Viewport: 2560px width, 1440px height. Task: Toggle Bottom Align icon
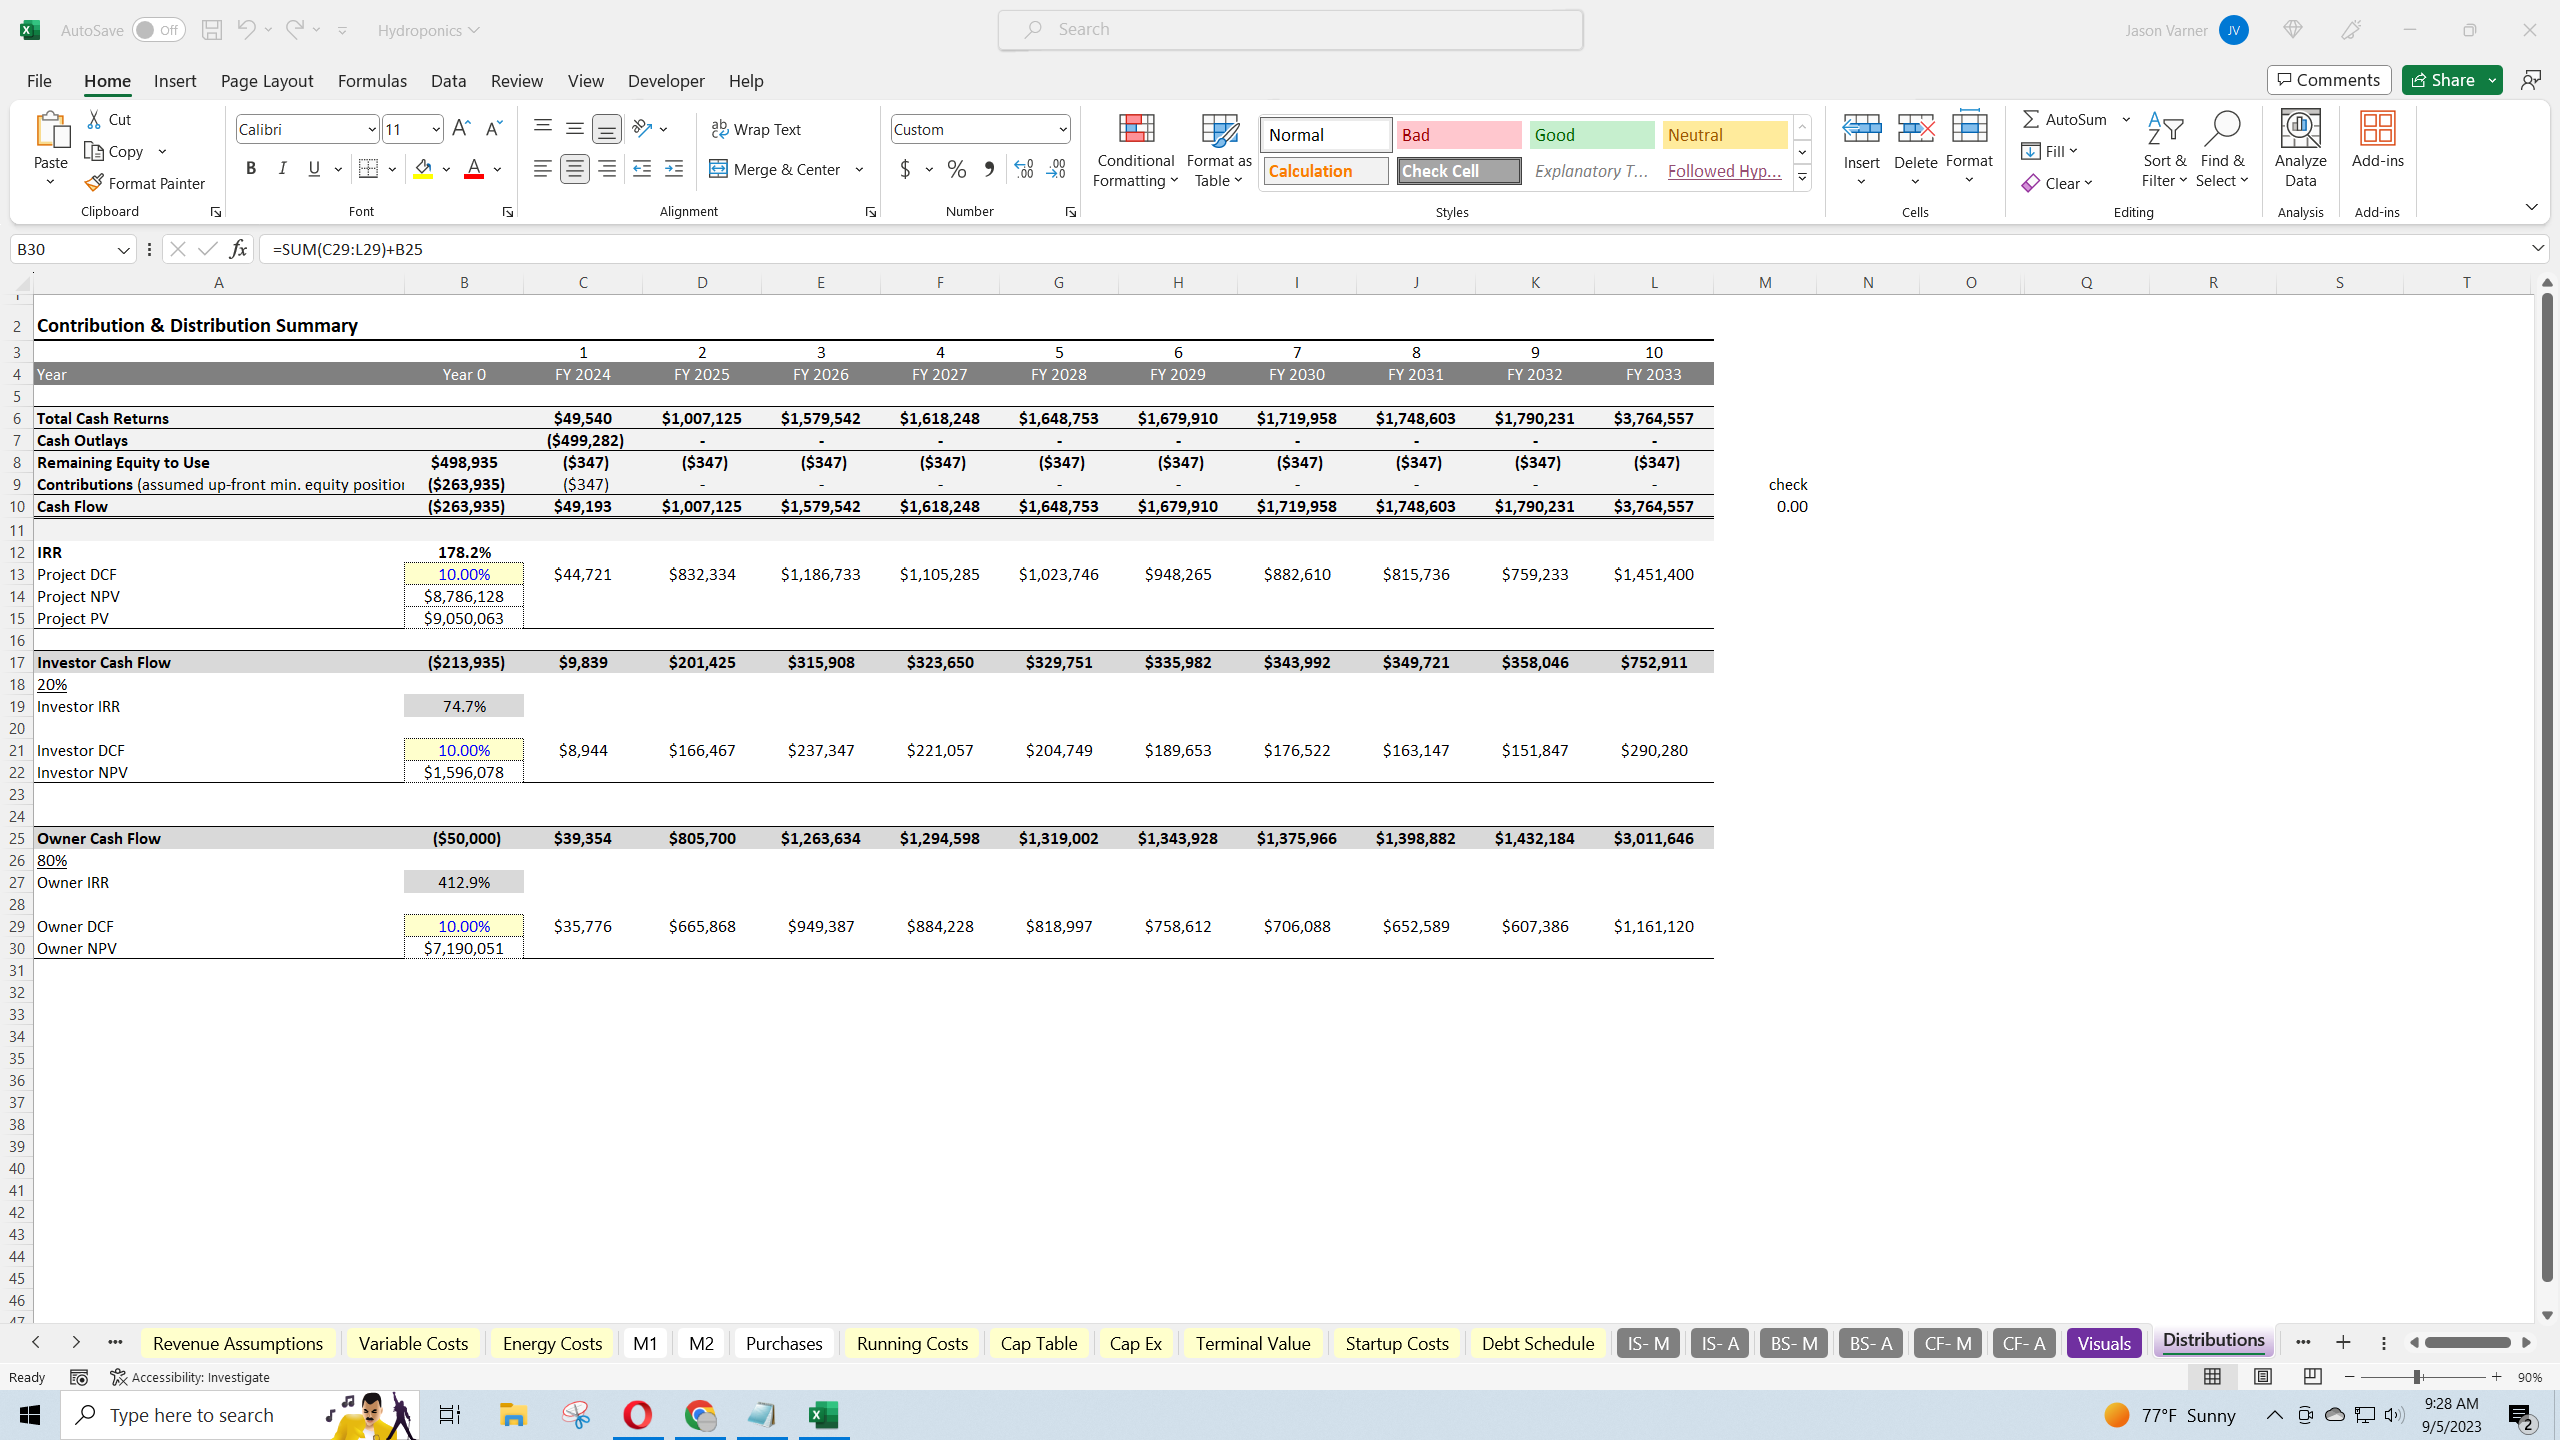[607, 128]
